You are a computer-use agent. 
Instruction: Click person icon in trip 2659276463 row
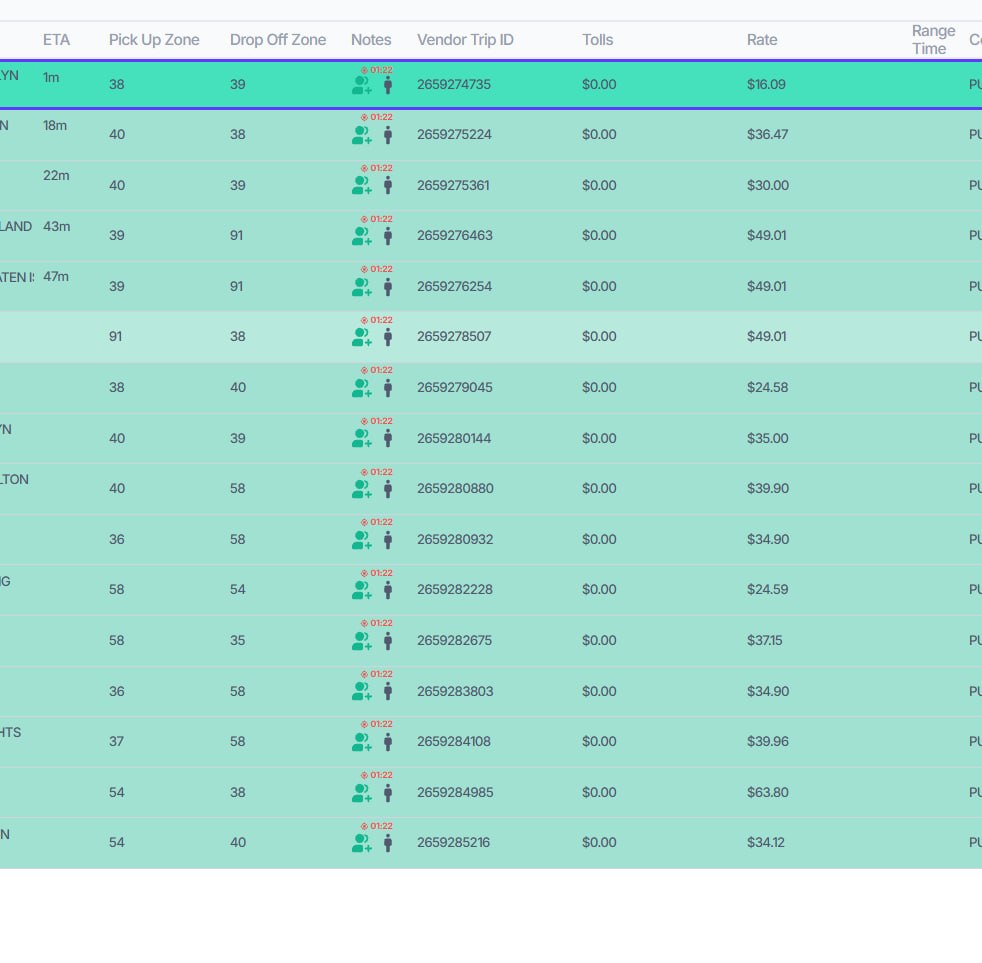pyautogui.click(x=388, y=236)
